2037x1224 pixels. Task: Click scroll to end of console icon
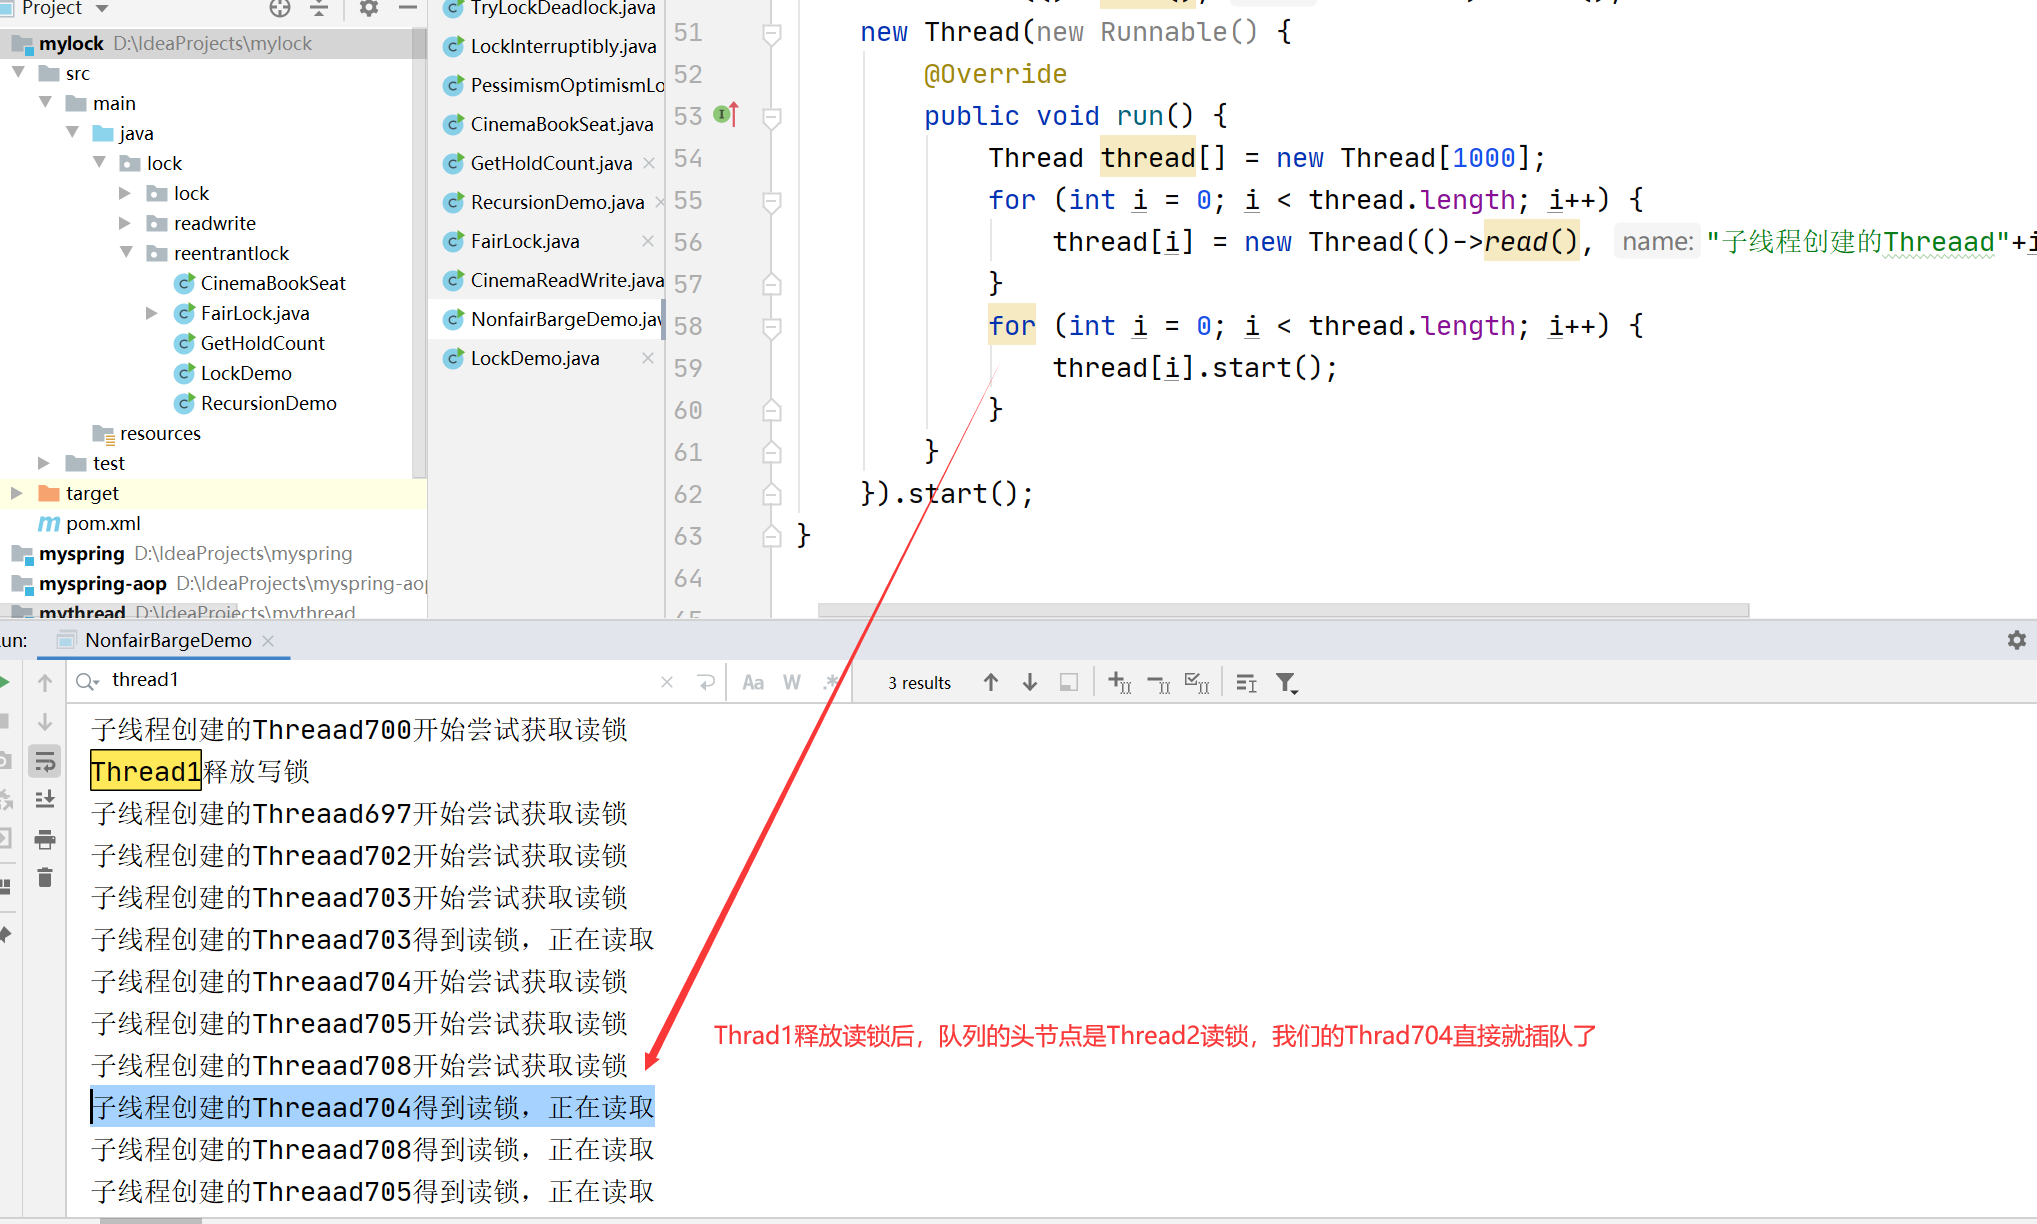(x=45, y=800)
